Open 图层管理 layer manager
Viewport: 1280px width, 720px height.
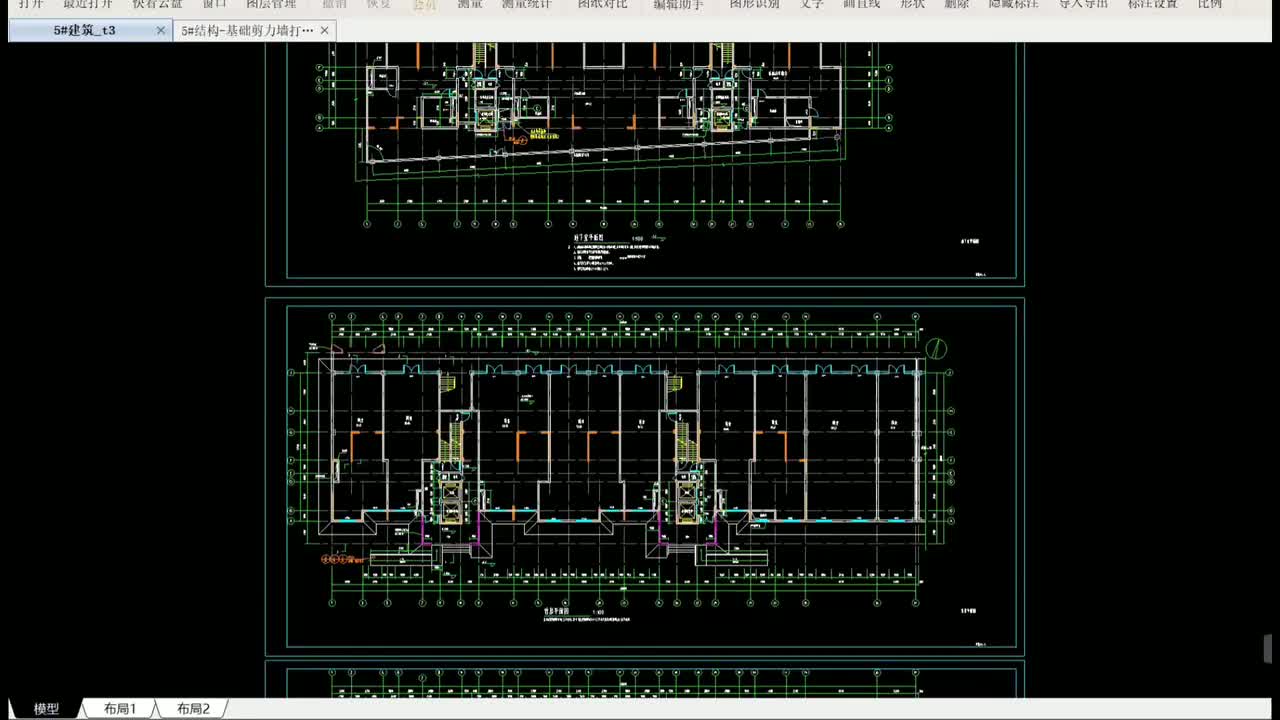271,4
